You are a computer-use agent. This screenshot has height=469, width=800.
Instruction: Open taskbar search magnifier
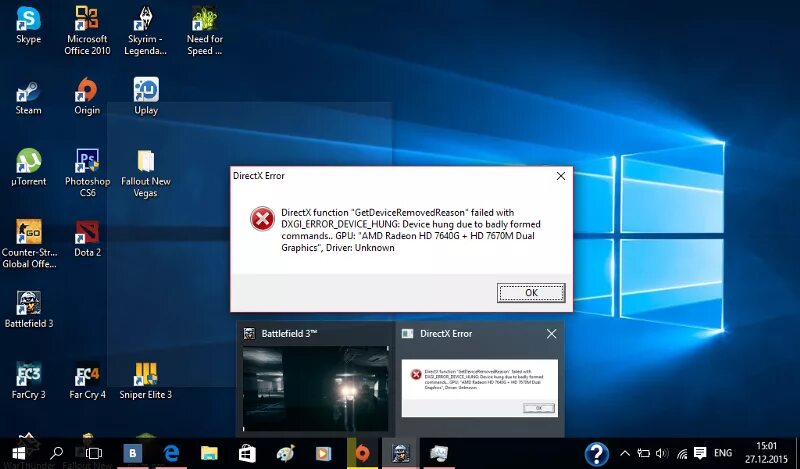(x=56, y=453)
